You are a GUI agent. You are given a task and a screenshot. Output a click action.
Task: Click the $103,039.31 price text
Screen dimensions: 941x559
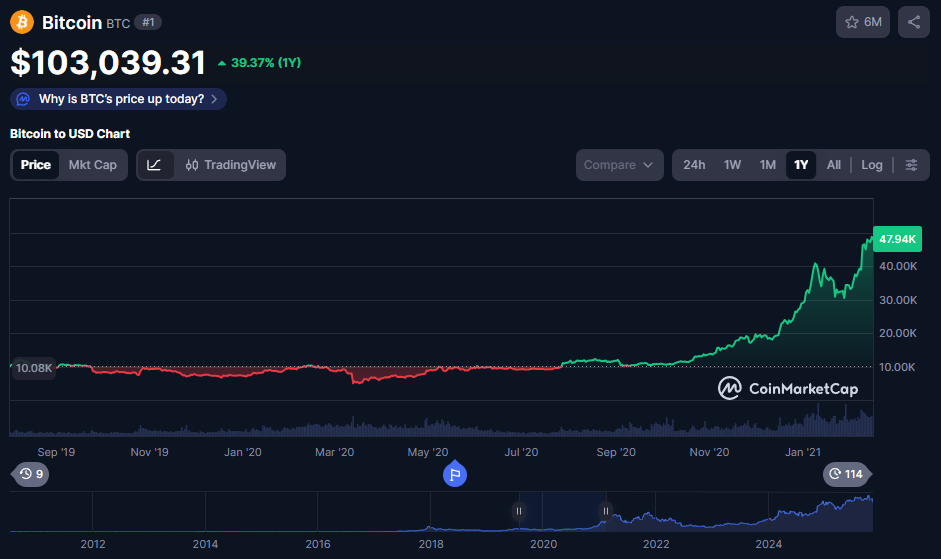tap(108, 62)
